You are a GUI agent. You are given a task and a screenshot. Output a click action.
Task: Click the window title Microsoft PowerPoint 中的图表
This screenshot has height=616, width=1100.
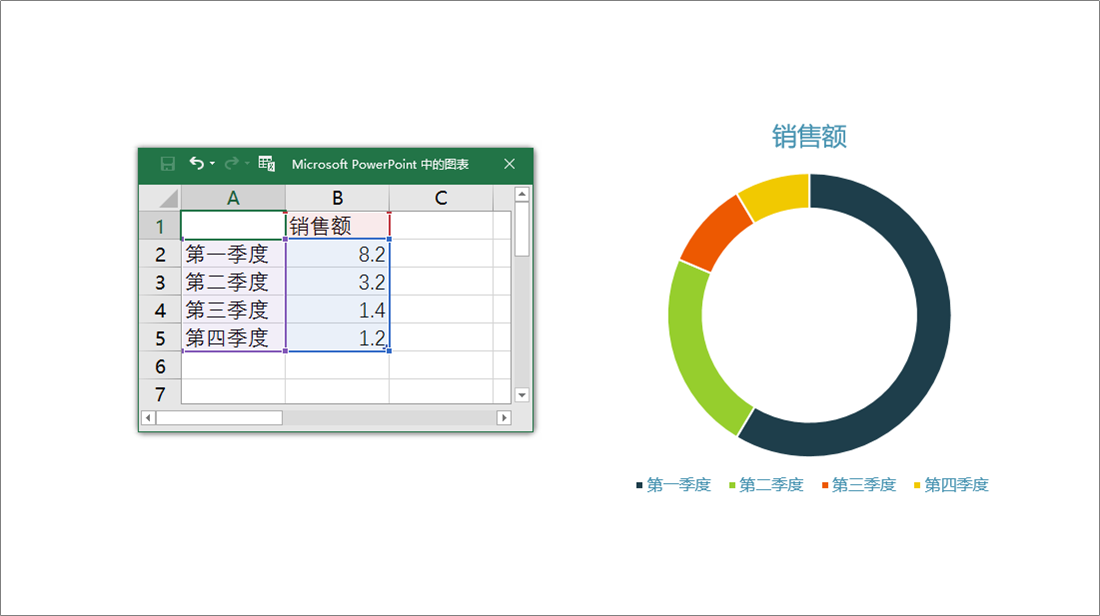pos(380,164)
